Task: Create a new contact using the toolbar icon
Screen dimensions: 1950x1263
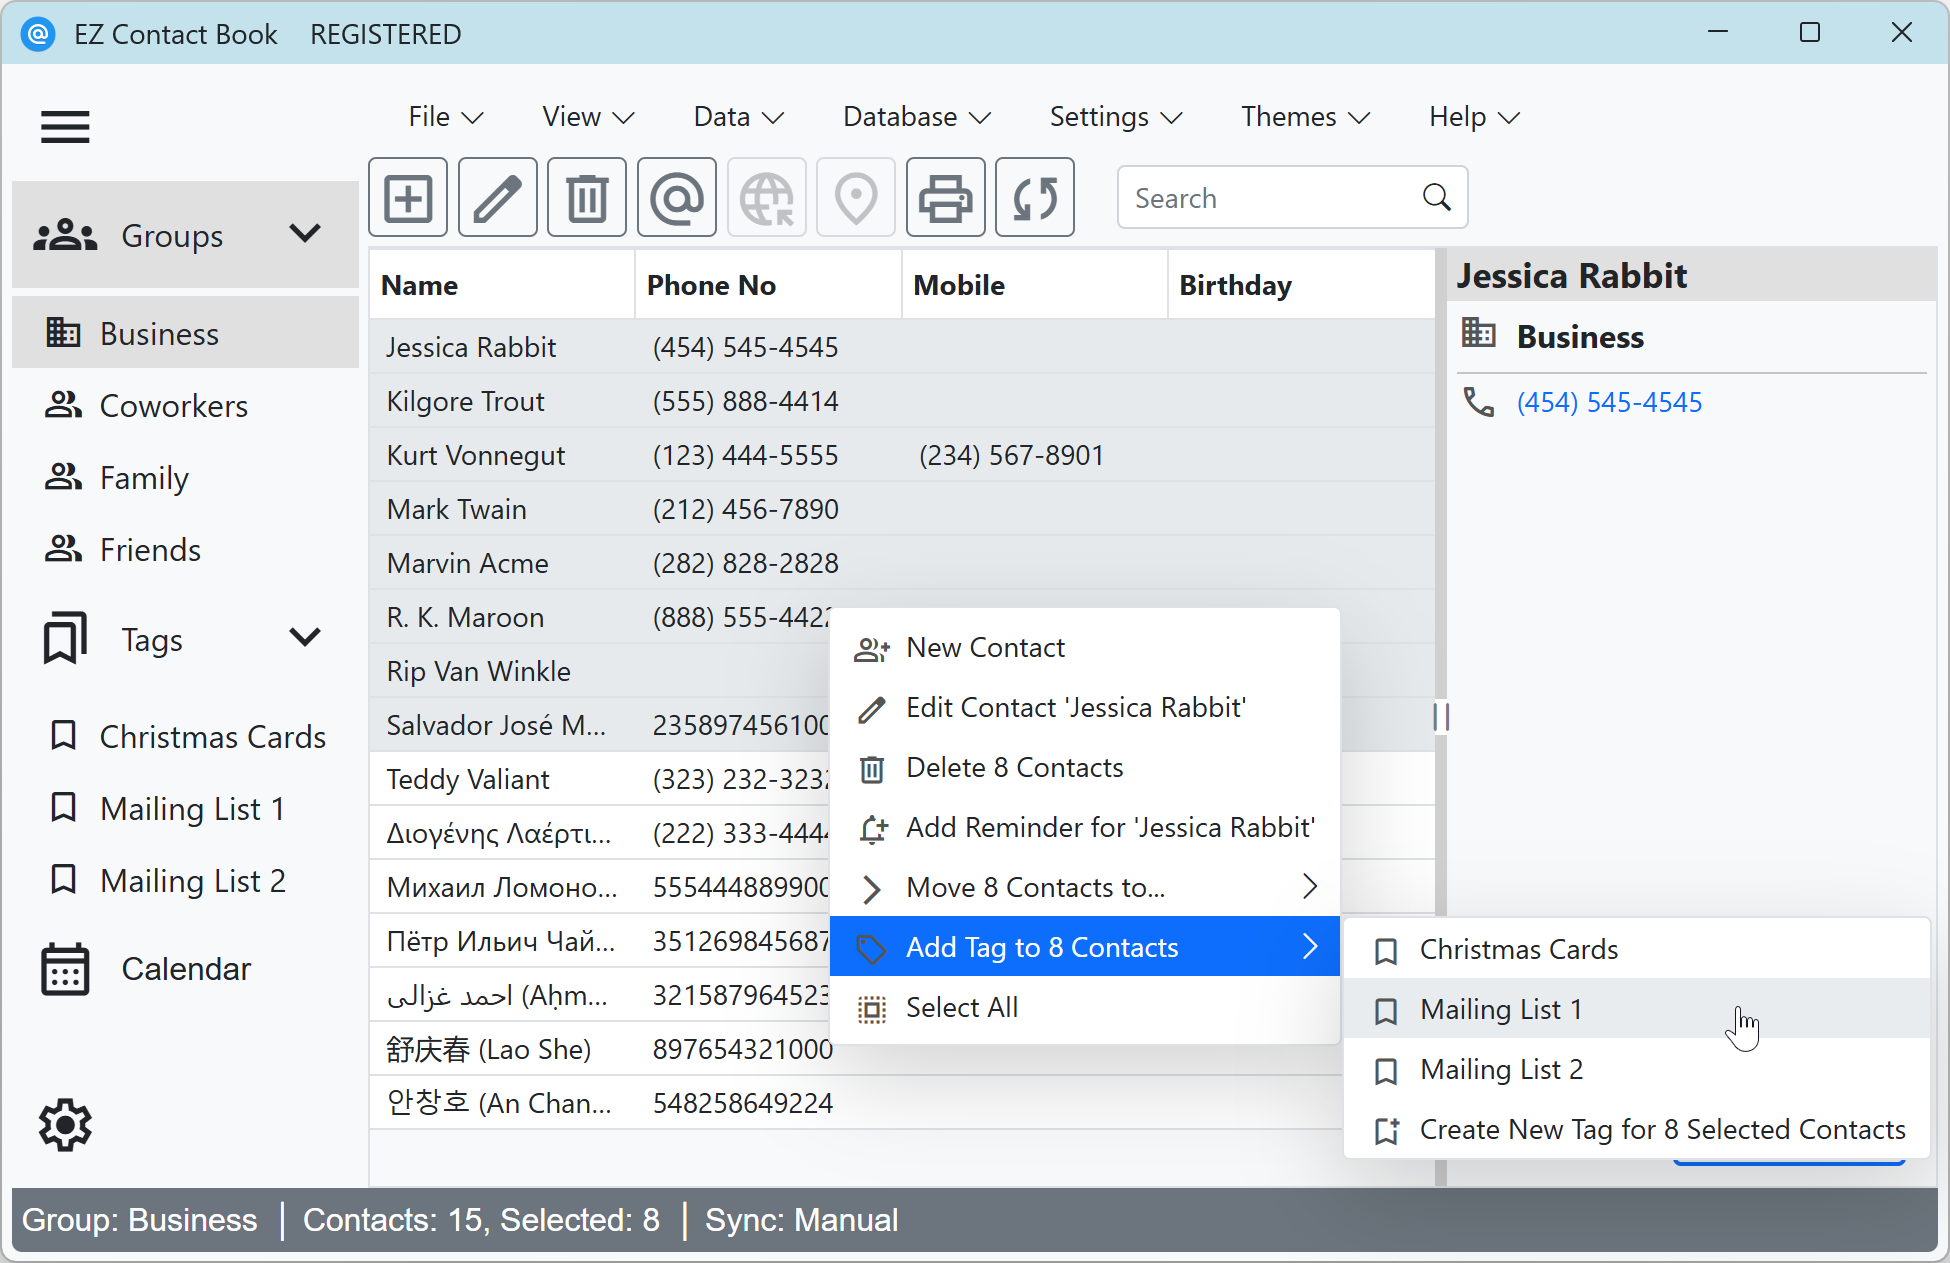Action: coord(408,197)
